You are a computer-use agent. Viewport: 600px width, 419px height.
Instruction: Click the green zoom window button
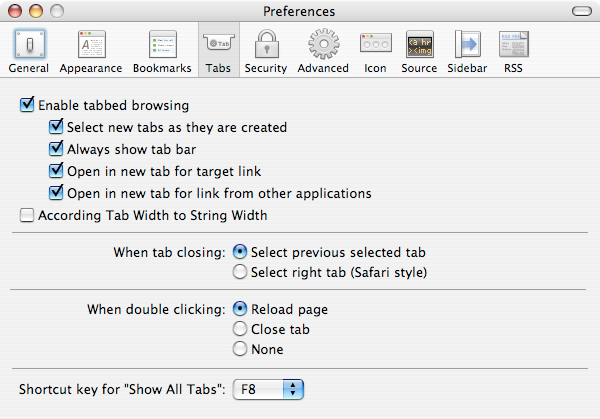tap(57, 11)
